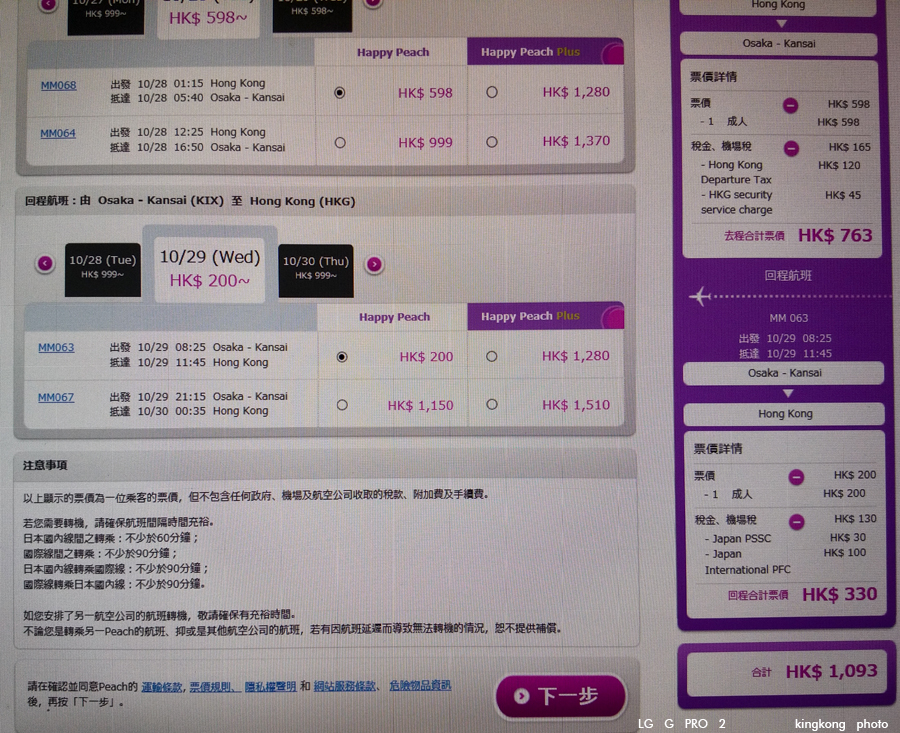Image resolution: width=900 pixels, height=733 pixels.
Task: Click the Japan PSSC tax line
Action: pyautogui.click(x=785, y=538)
